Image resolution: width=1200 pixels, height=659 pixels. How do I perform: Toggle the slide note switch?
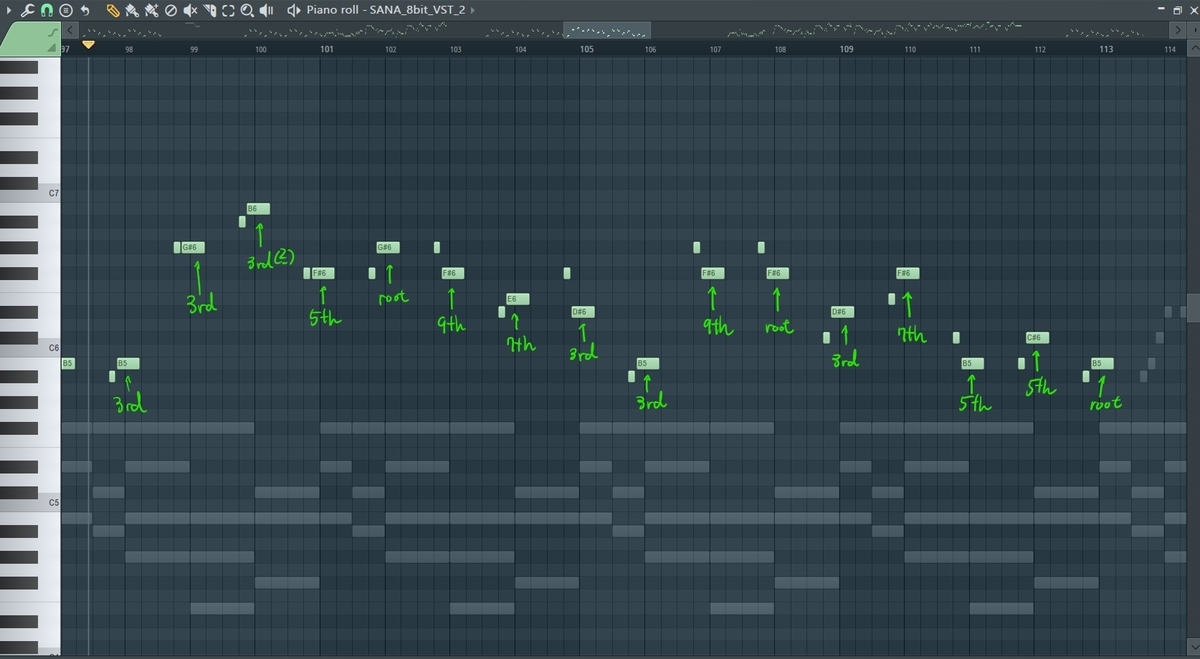(x=52, y=32)
